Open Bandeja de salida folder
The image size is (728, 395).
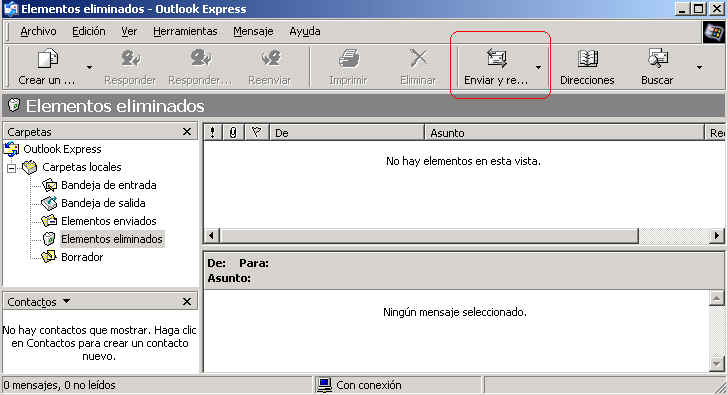click(103, 203)
